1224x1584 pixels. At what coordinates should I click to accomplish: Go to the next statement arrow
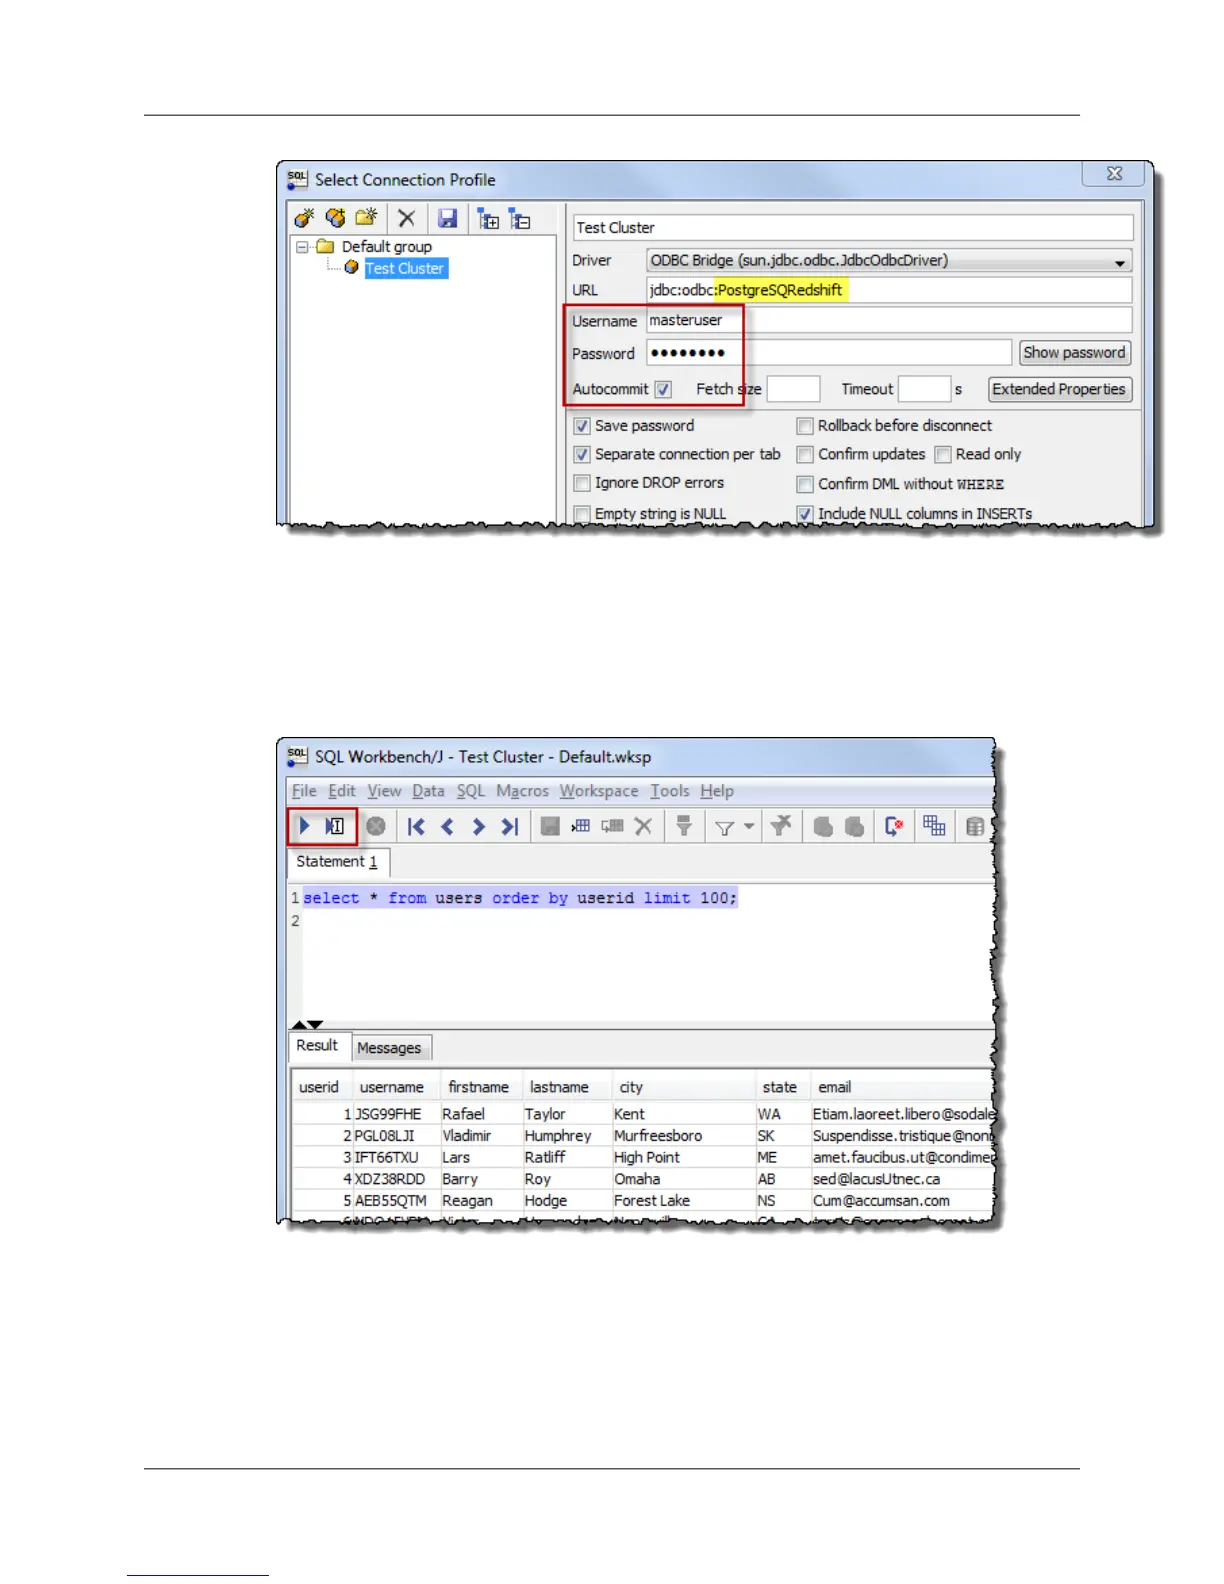click(x=478, y=826)
